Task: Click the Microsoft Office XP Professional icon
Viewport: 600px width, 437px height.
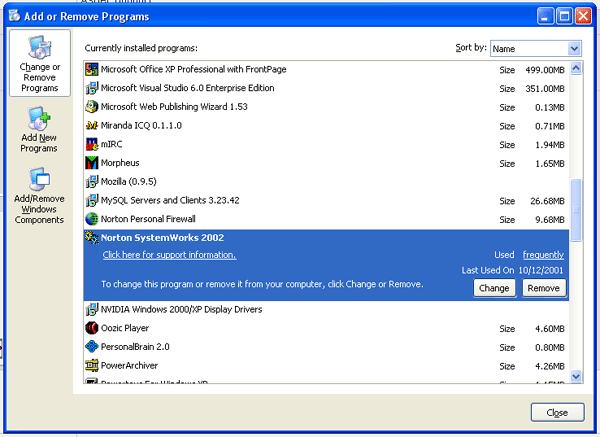Action: [x=91, y=69]
